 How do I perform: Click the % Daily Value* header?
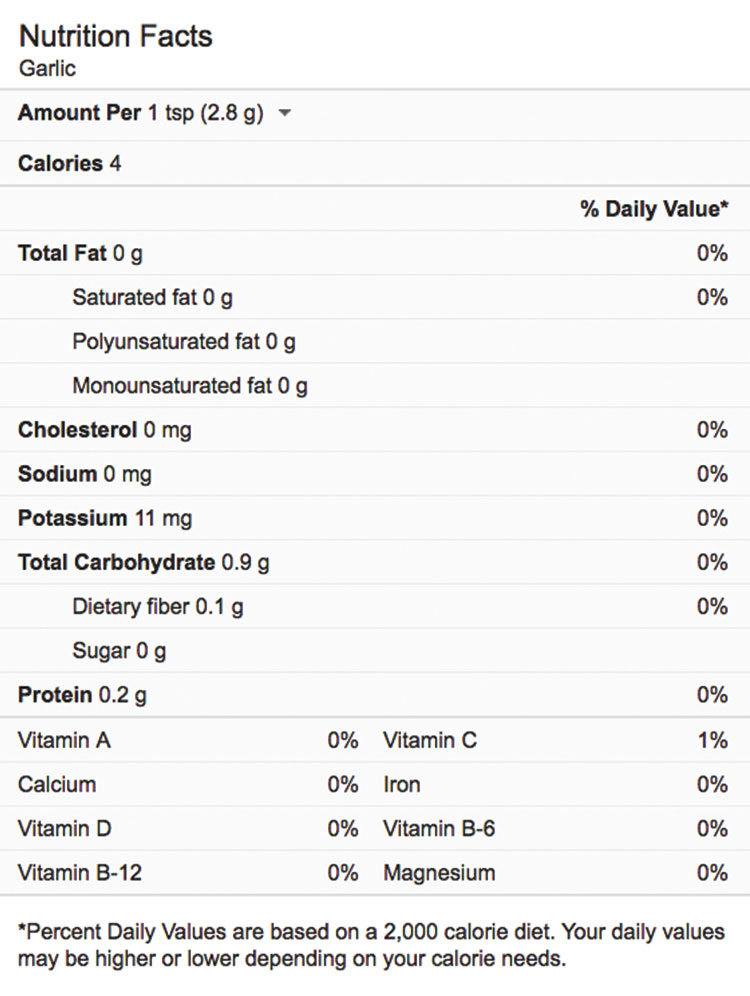(653, 209)
